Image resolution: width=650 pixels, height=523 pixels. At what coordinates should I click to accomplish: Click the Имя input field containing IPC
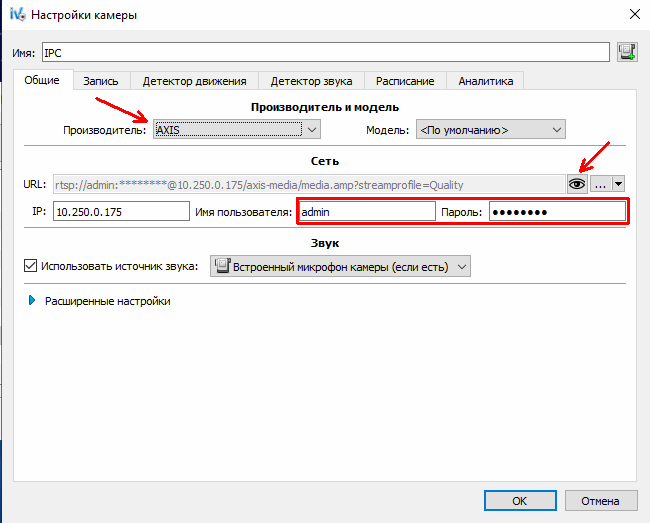(x=326, y=52)
